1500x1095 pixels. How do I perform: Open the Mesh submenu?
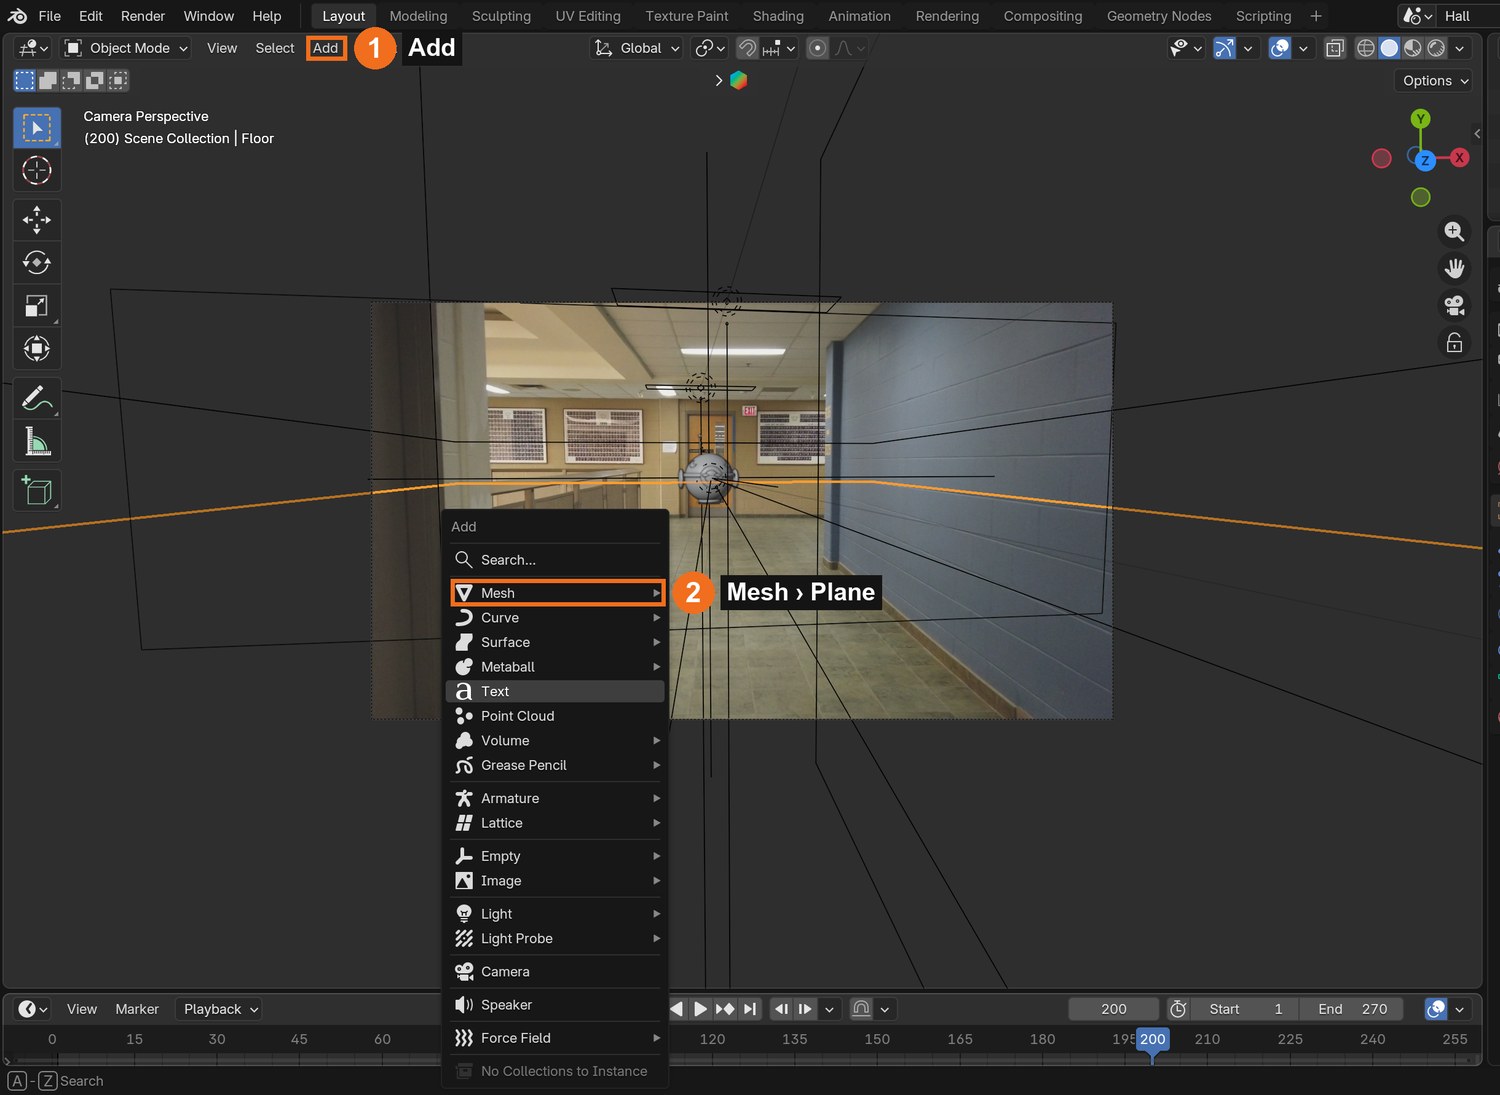pos(557,593)
